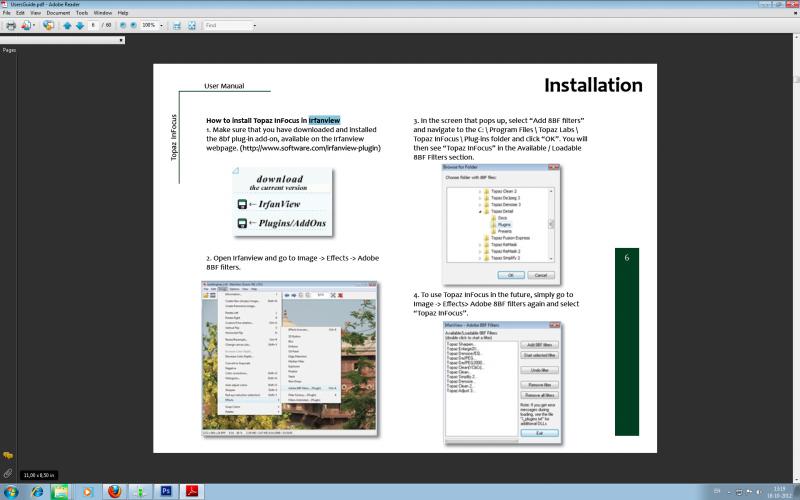Open the Comments panel icon in sidebar
The width and height of the screenshot is (800, 500).
[x=8, y=455]
